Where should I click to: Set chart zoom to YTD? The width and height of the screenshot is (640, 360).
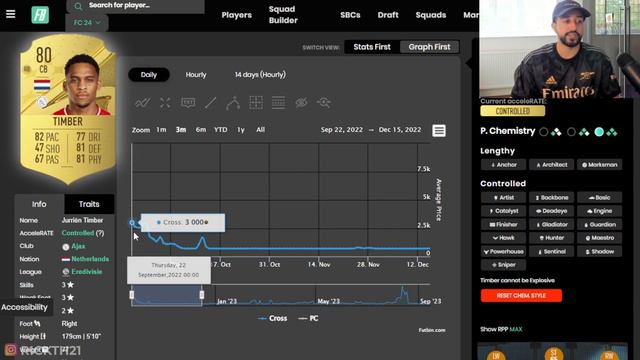click(221, 130)
